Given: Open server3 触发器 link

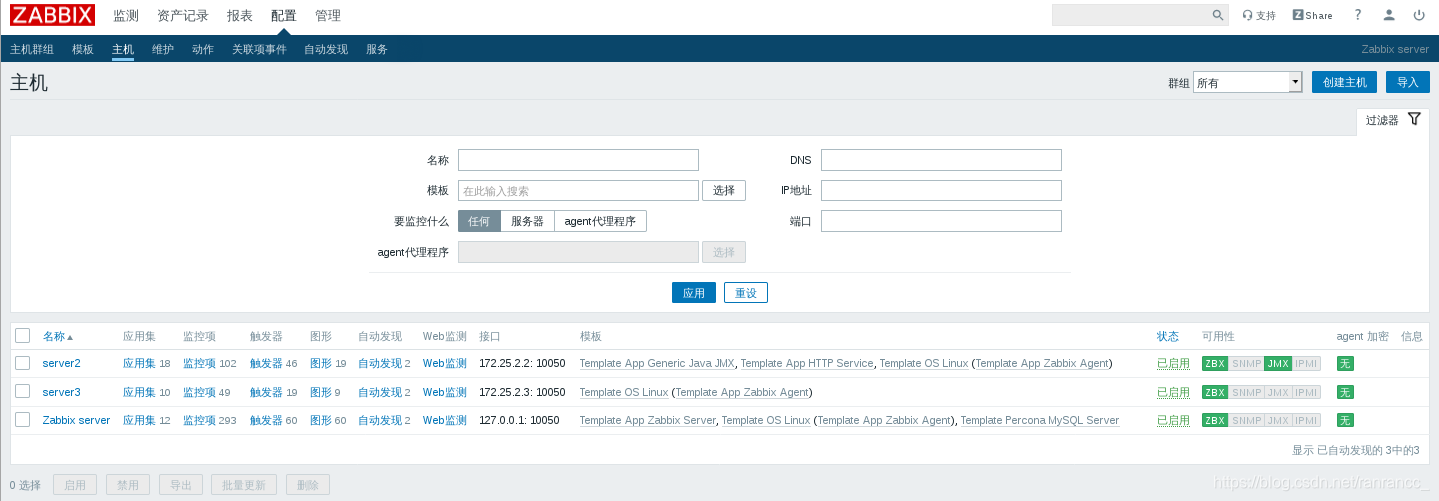Looking at the screenshot, I should [x=266, y=392].
